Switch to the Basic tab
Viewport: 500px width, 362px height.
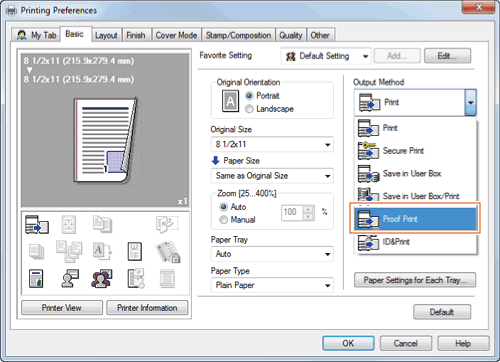pos(75,34)
